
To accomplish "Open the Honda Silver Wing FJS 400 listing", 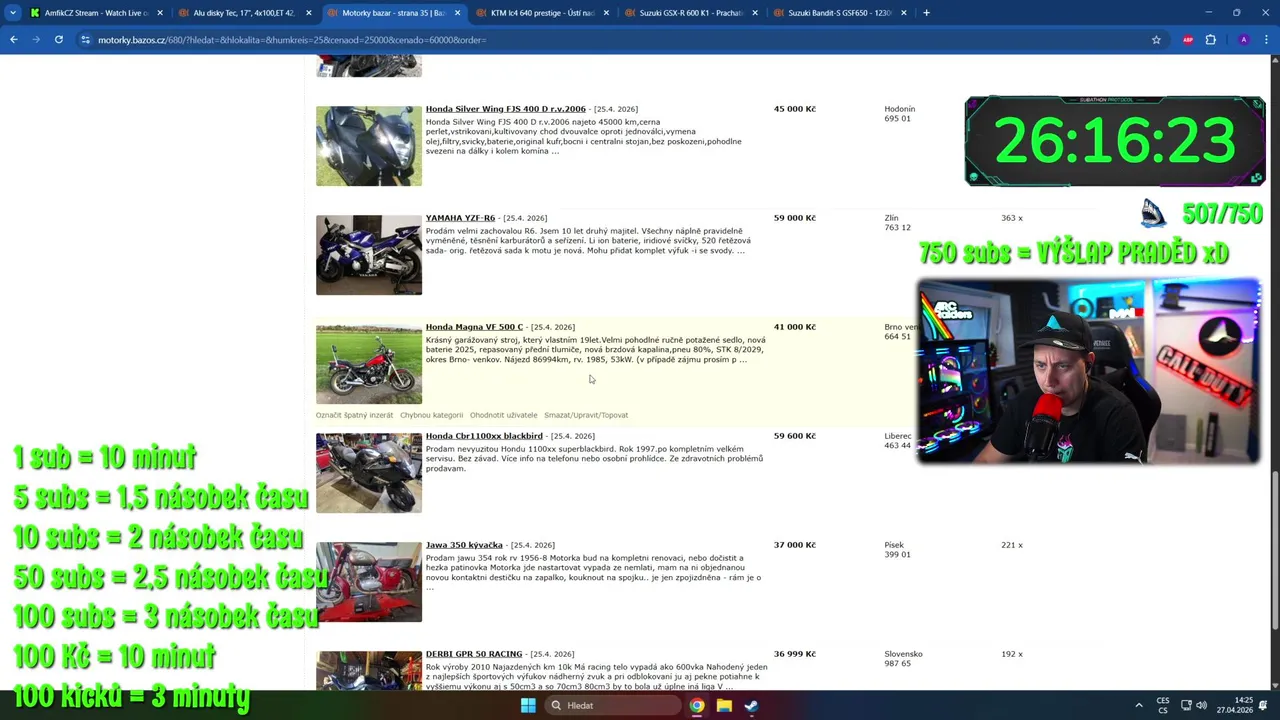I will [x=506, y=109].
